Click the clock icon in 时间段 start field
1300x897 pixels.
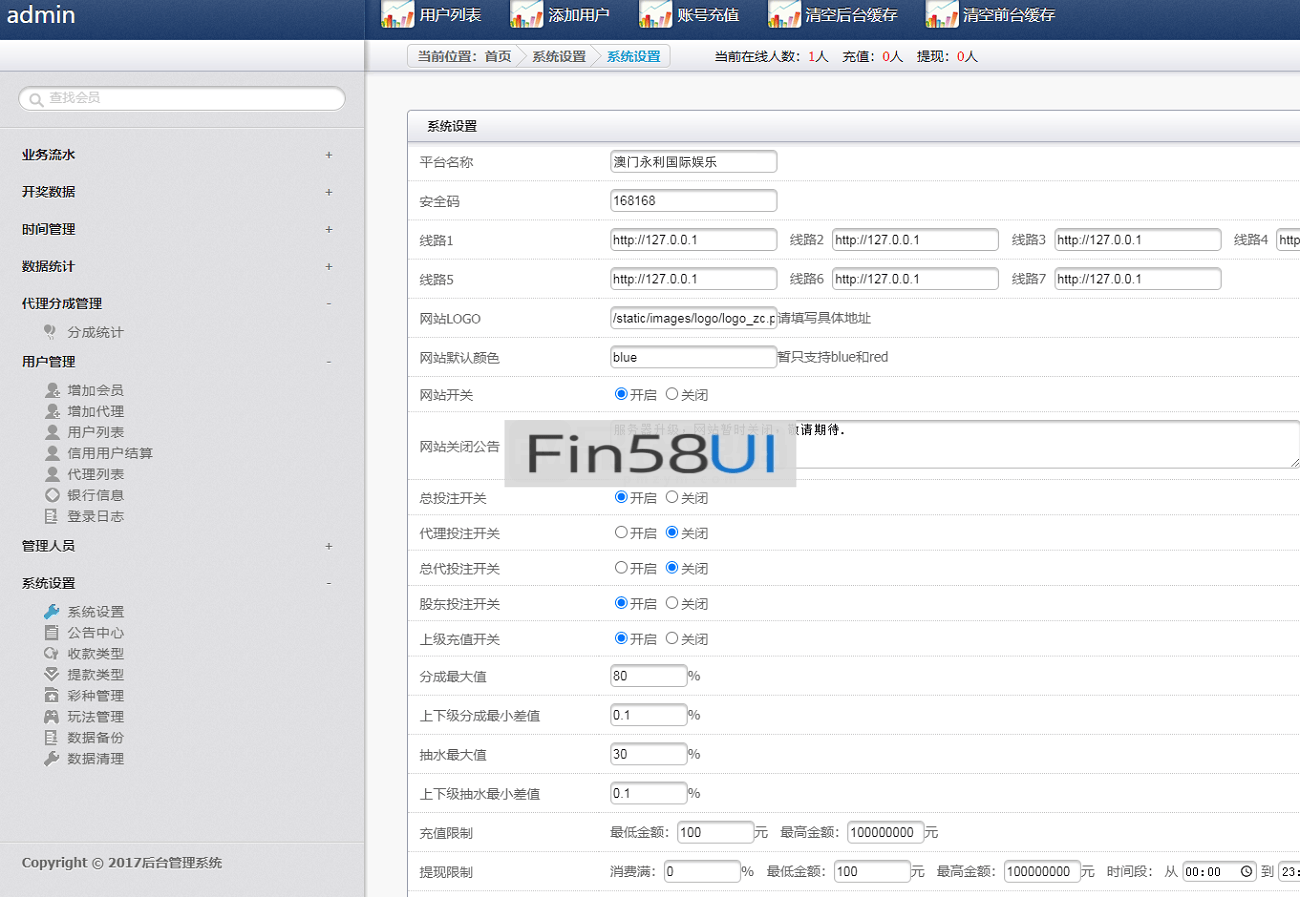point(1246,871)
